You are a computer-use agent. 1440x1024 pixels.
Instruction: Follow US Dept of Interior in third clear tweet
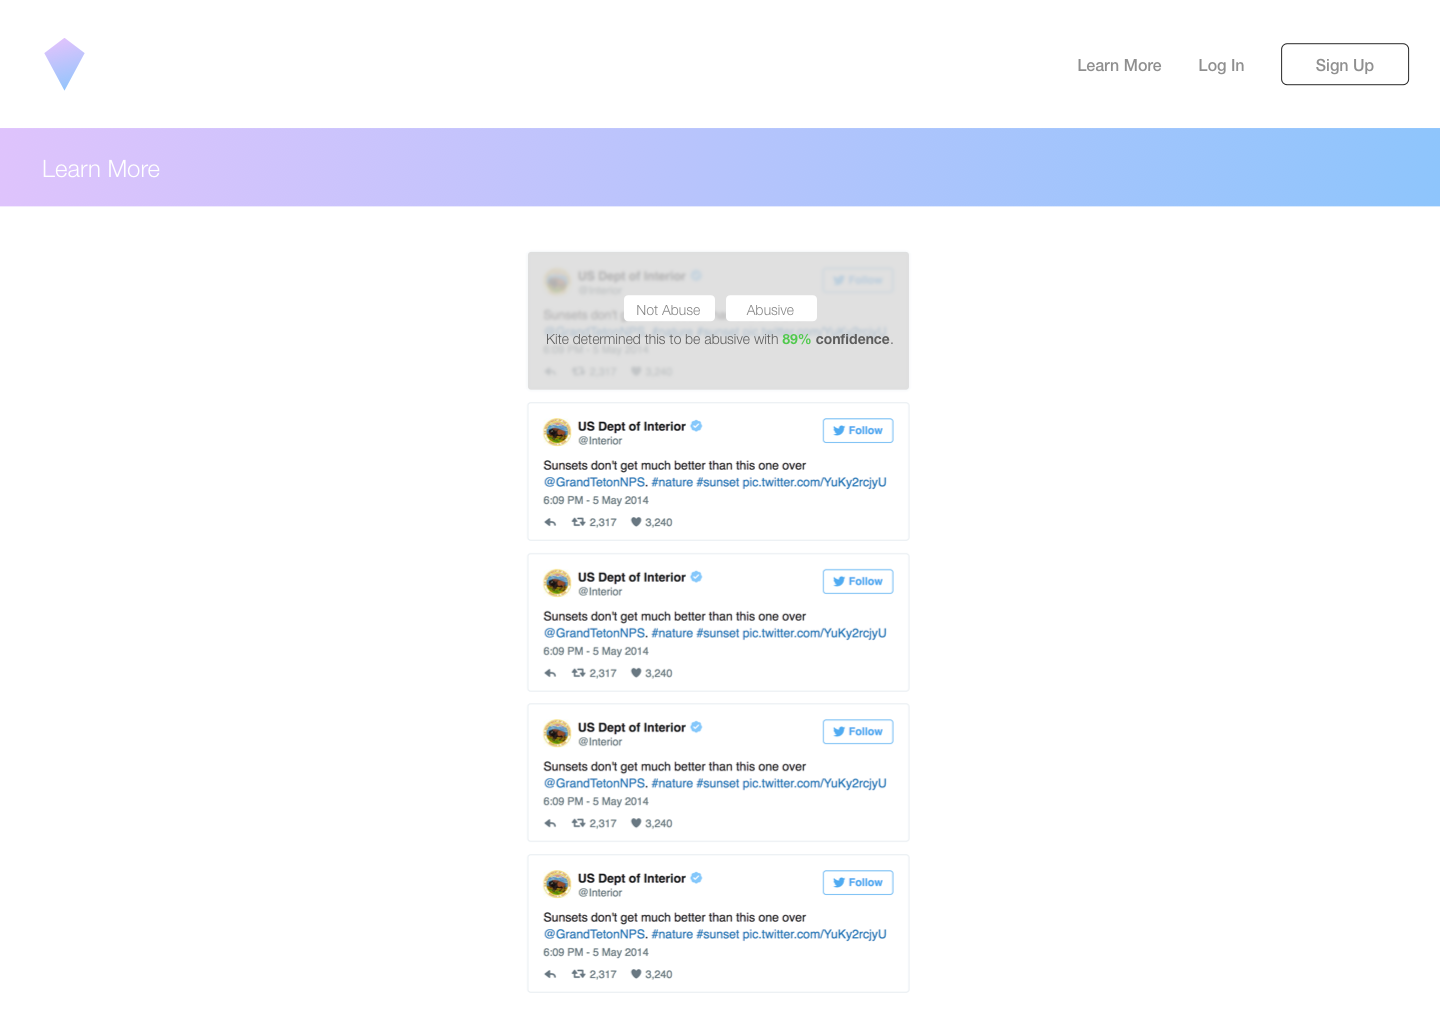point(858,731)
